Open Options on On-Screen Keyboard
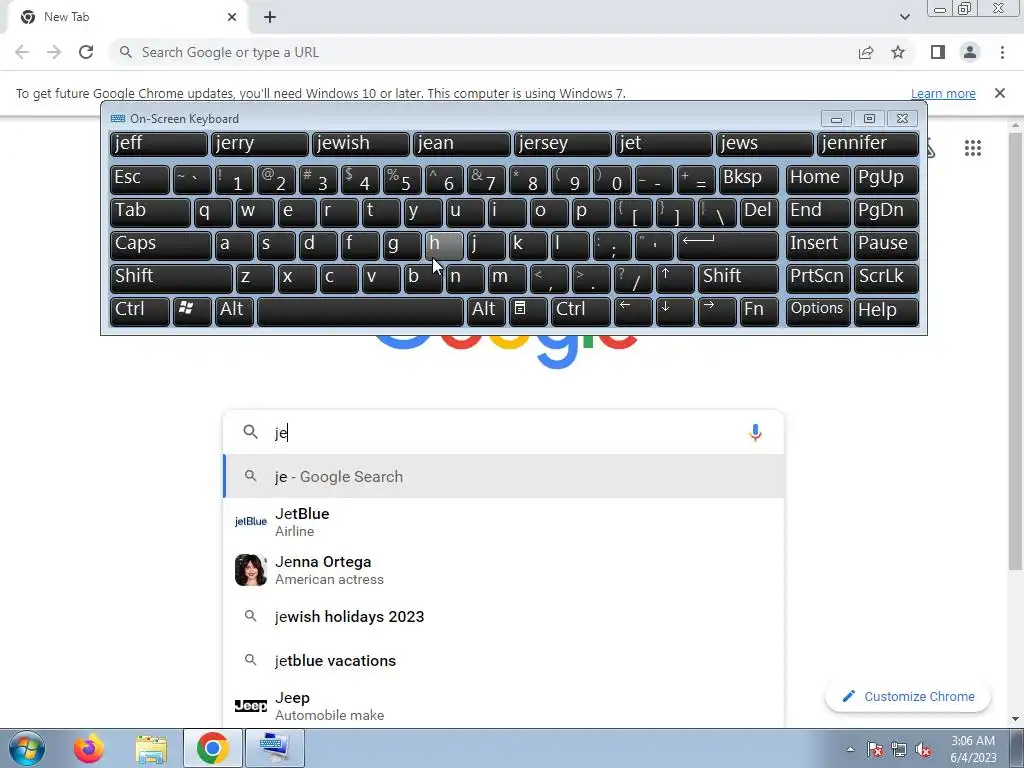The width and height of the screenshot is (1024, 768). 818,311
